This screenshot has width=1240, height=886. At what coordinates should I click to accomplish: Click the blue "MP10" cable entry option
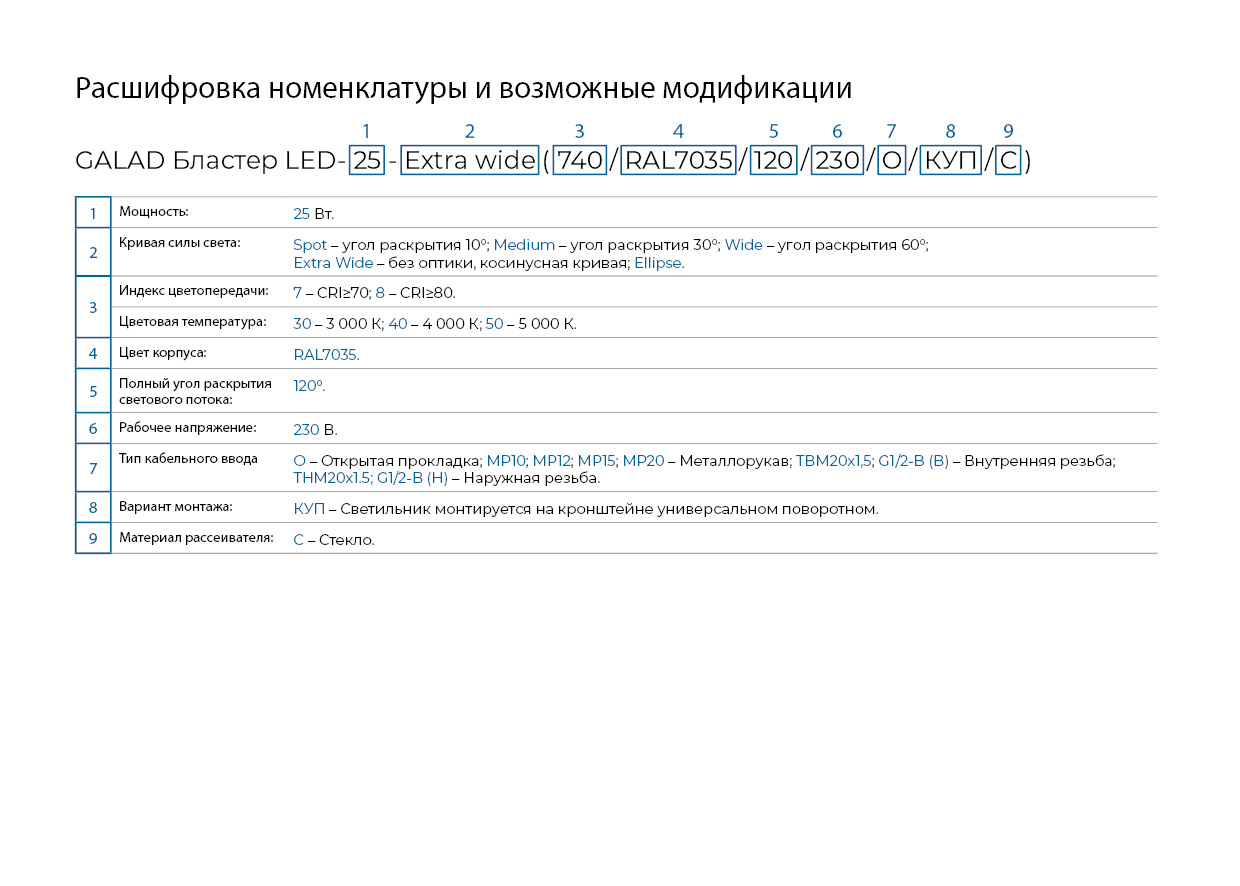(x=506, y=461)
